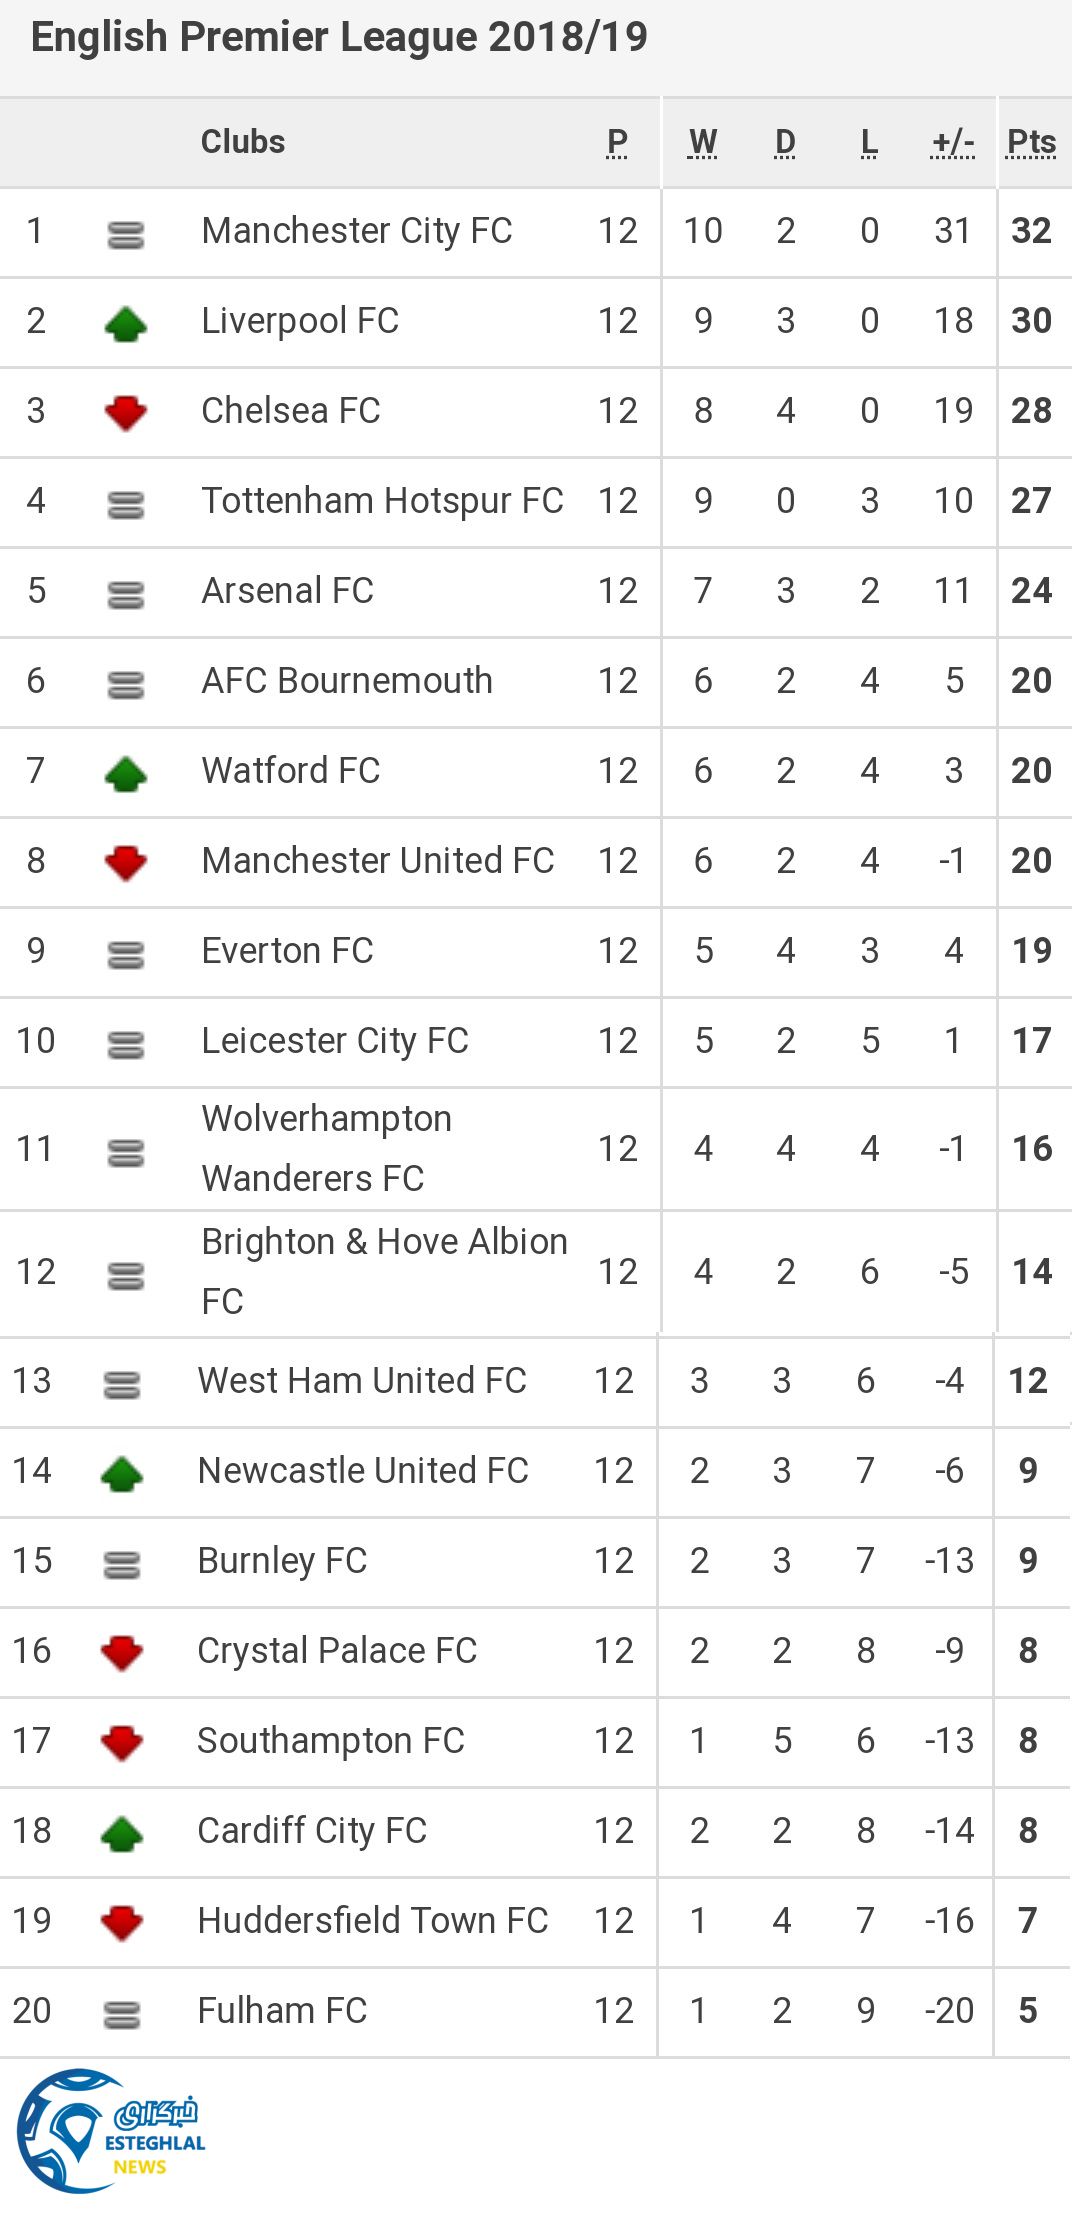
Task: Open the Tottenham Hotspur FC club name
Action: point(382,501)
